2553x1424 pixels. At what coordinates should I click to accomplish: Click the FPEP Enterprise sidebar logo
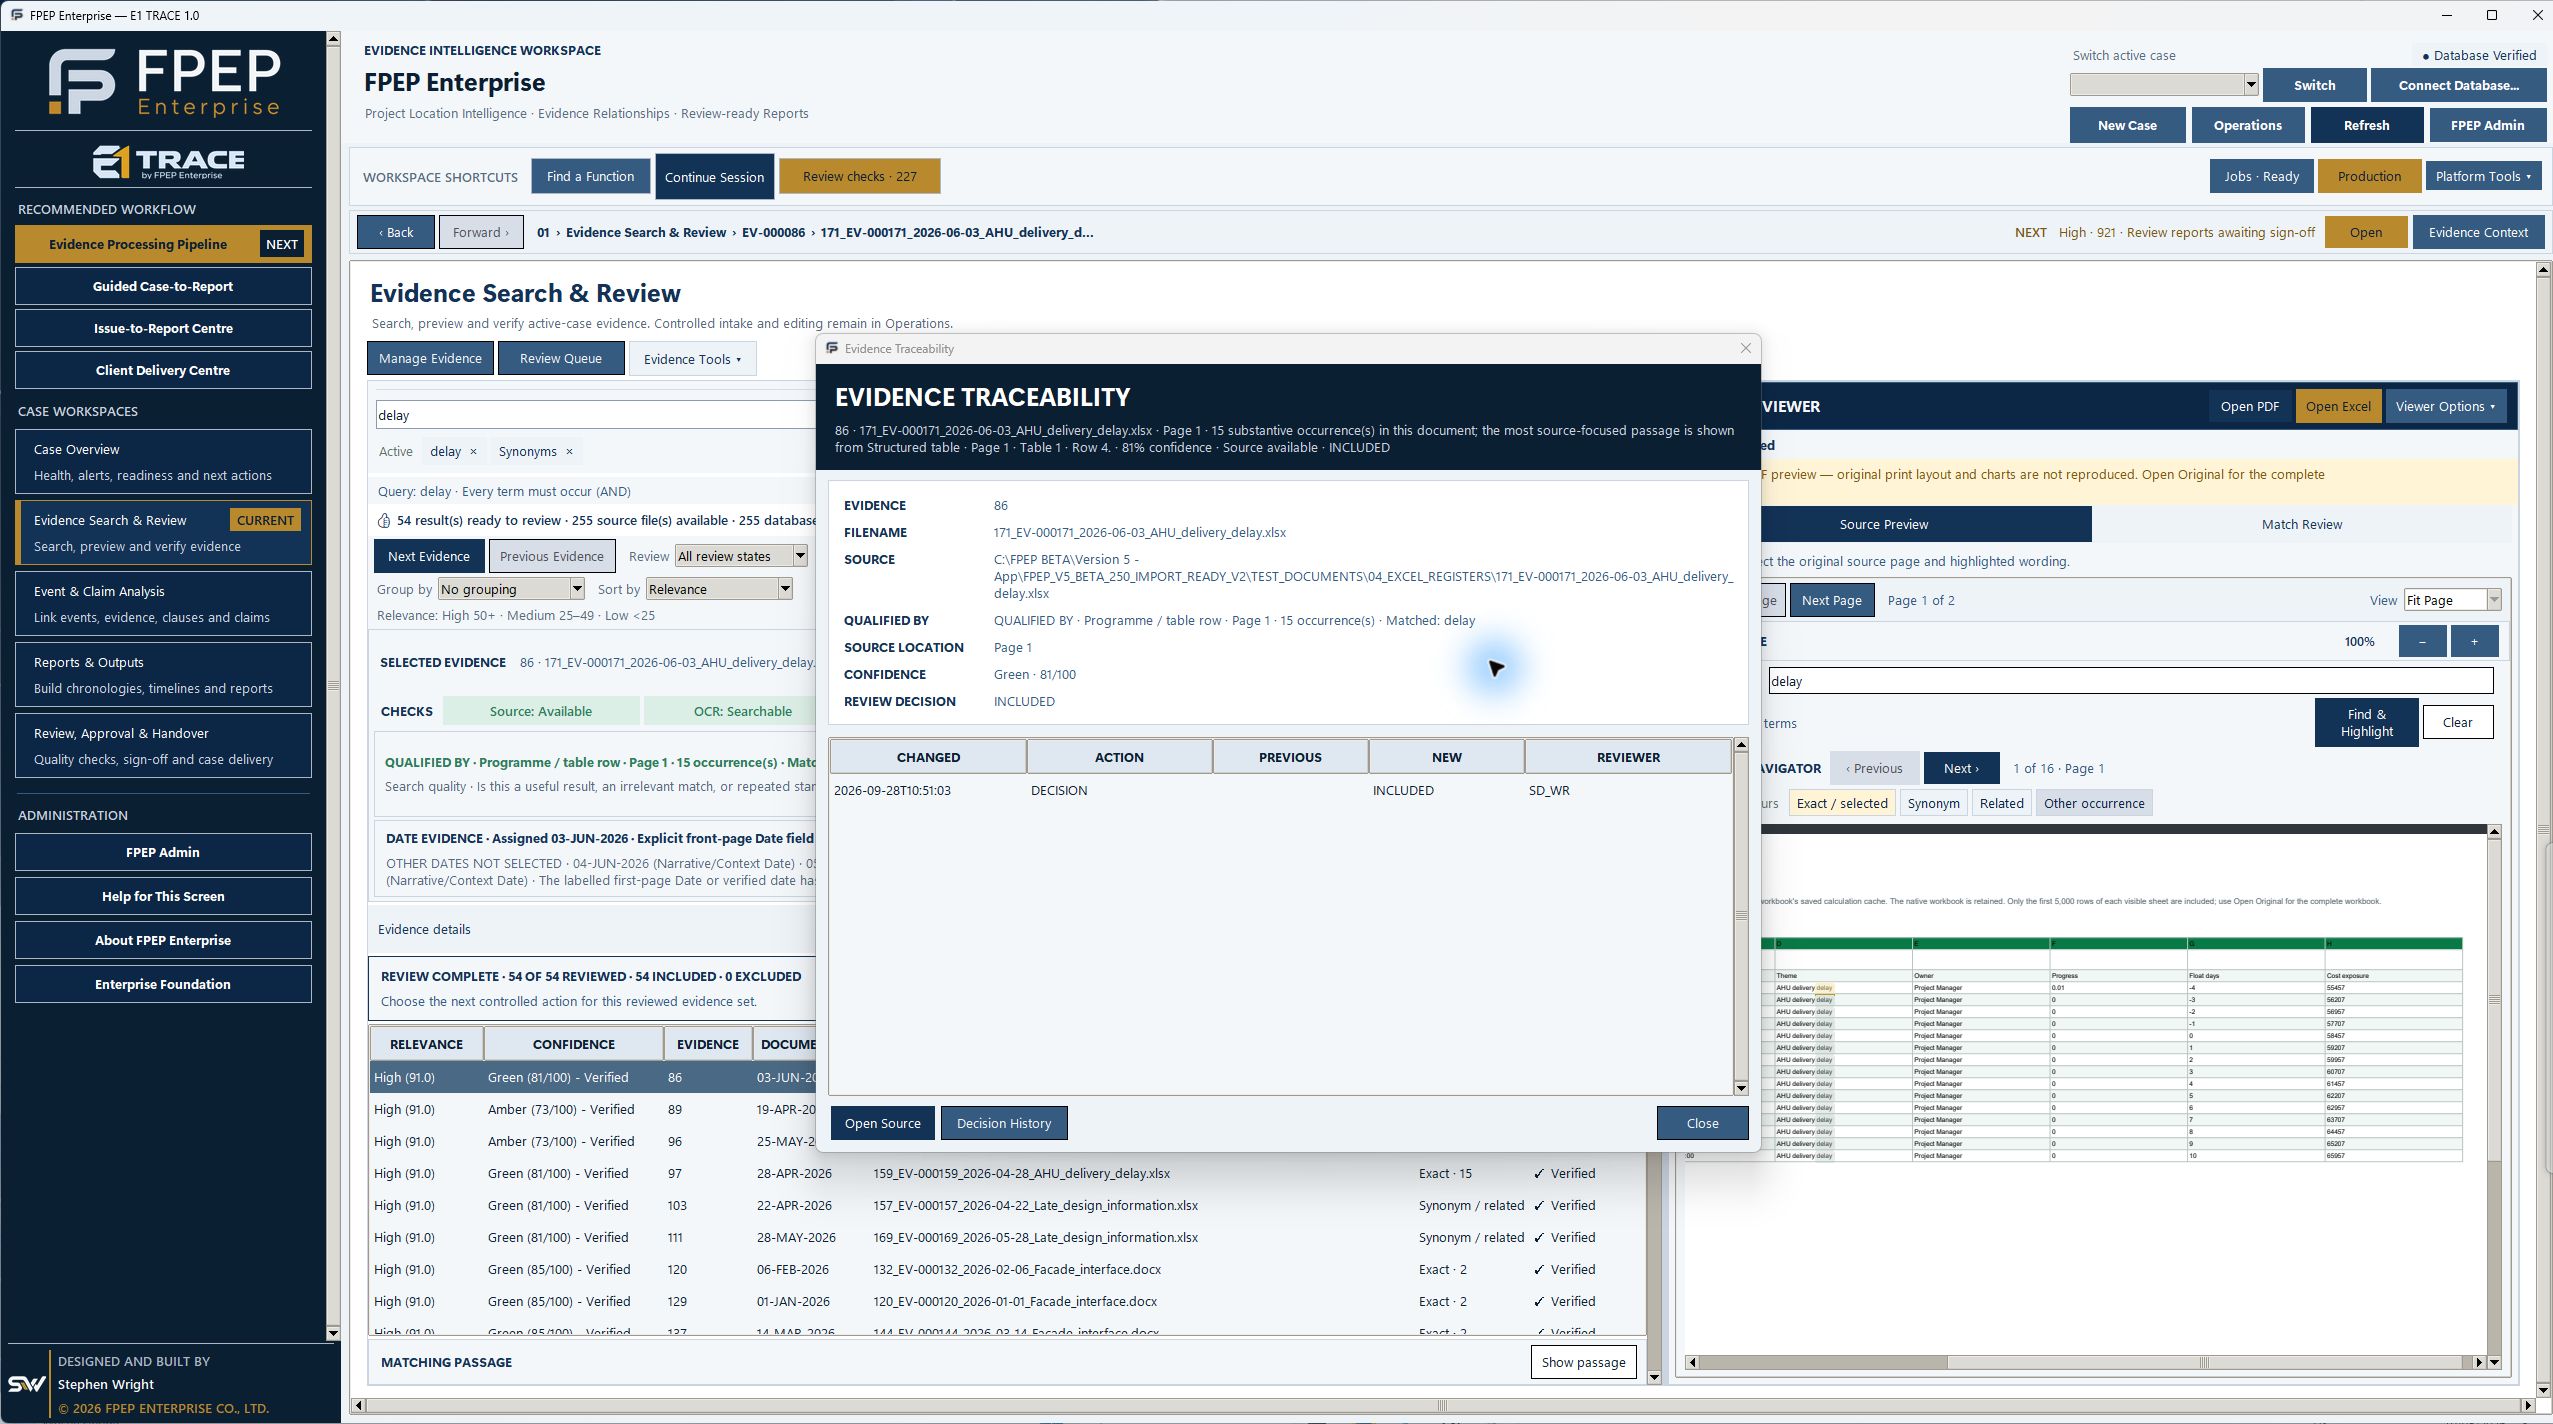(x=165, y=82)
